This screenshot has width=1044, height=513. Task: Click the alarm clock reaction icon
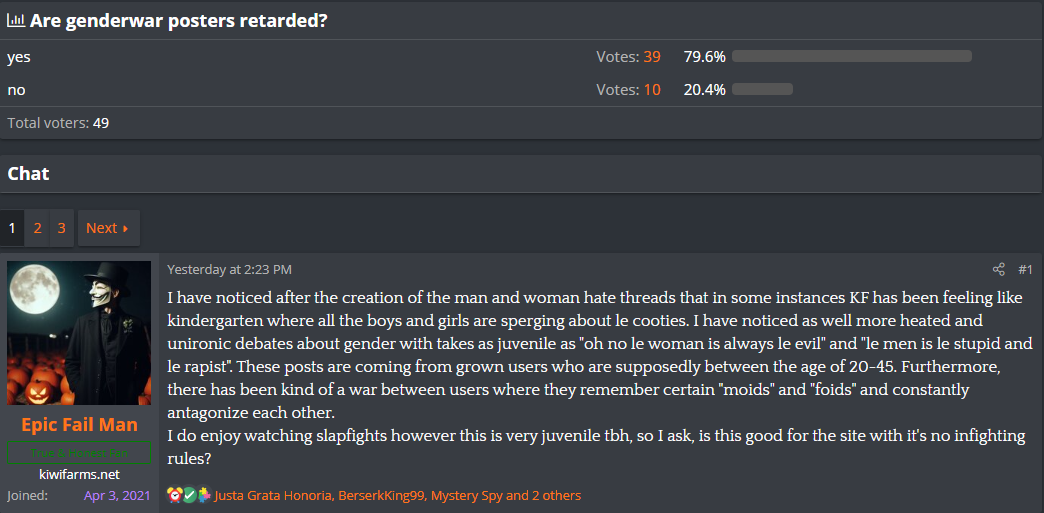[174, 495]
